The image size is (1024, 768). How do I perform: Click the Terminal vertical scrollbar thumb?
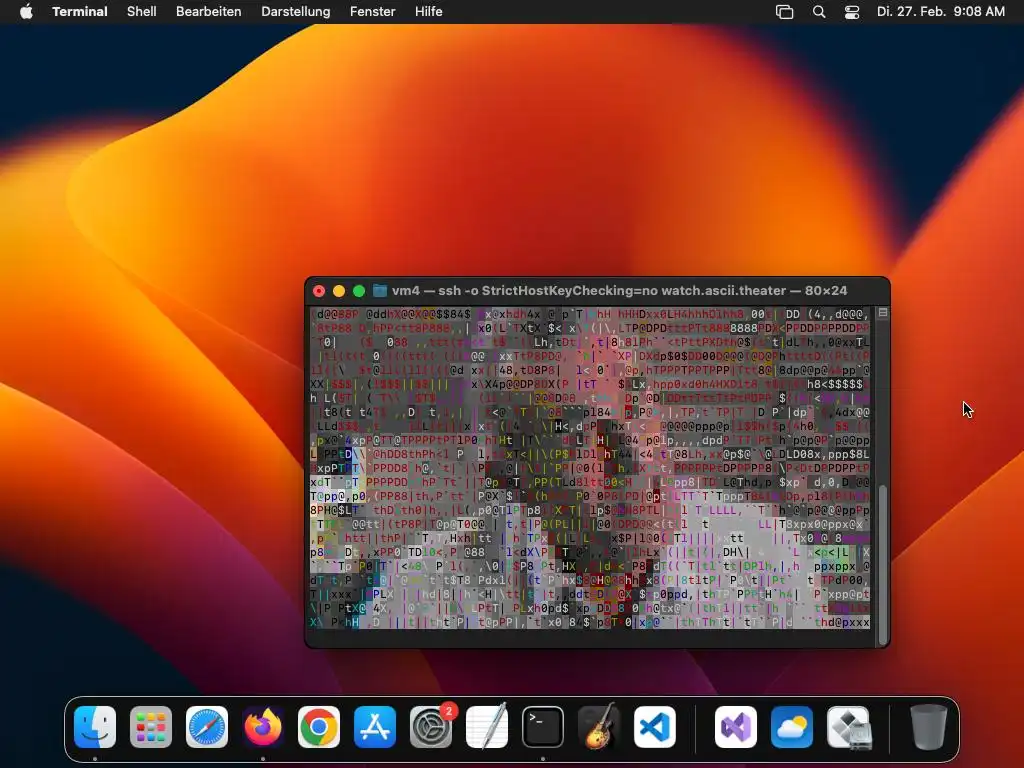click(x=882, y=564)
